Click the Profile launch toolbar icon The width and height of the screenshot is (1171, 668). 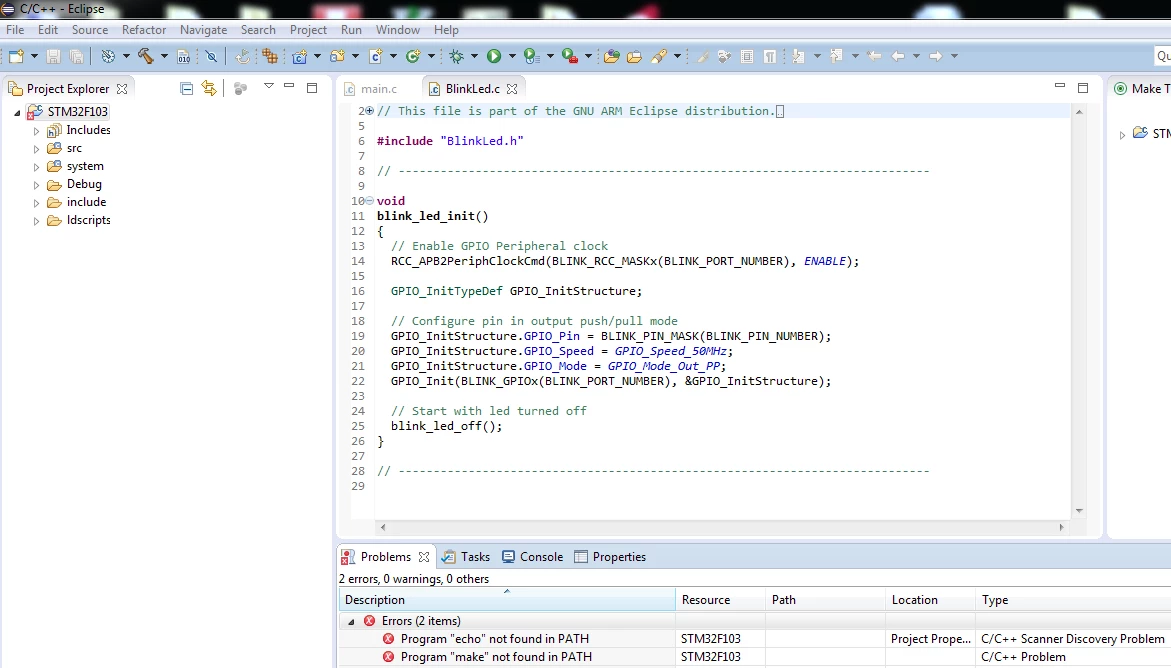[532, 56]
